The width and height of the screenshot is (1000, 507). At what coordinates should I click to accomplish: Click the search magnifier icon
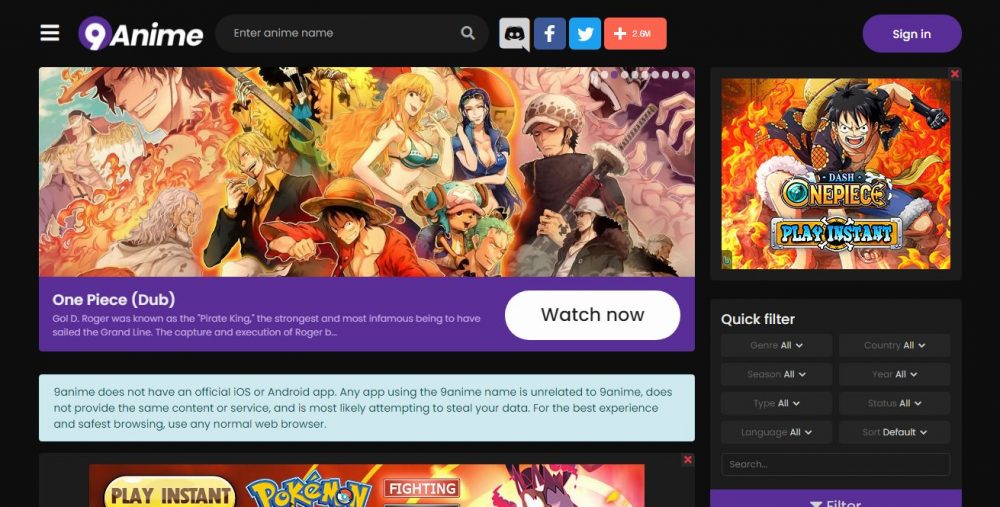(x=467, y=33)
